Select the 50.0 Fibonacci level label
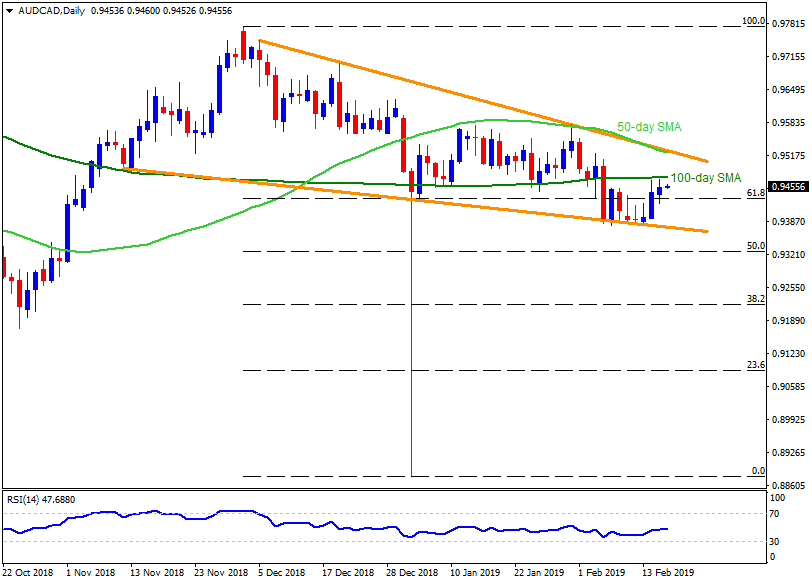Image resolution: width=812 pixels, height=584 pixels. (755, 246)
